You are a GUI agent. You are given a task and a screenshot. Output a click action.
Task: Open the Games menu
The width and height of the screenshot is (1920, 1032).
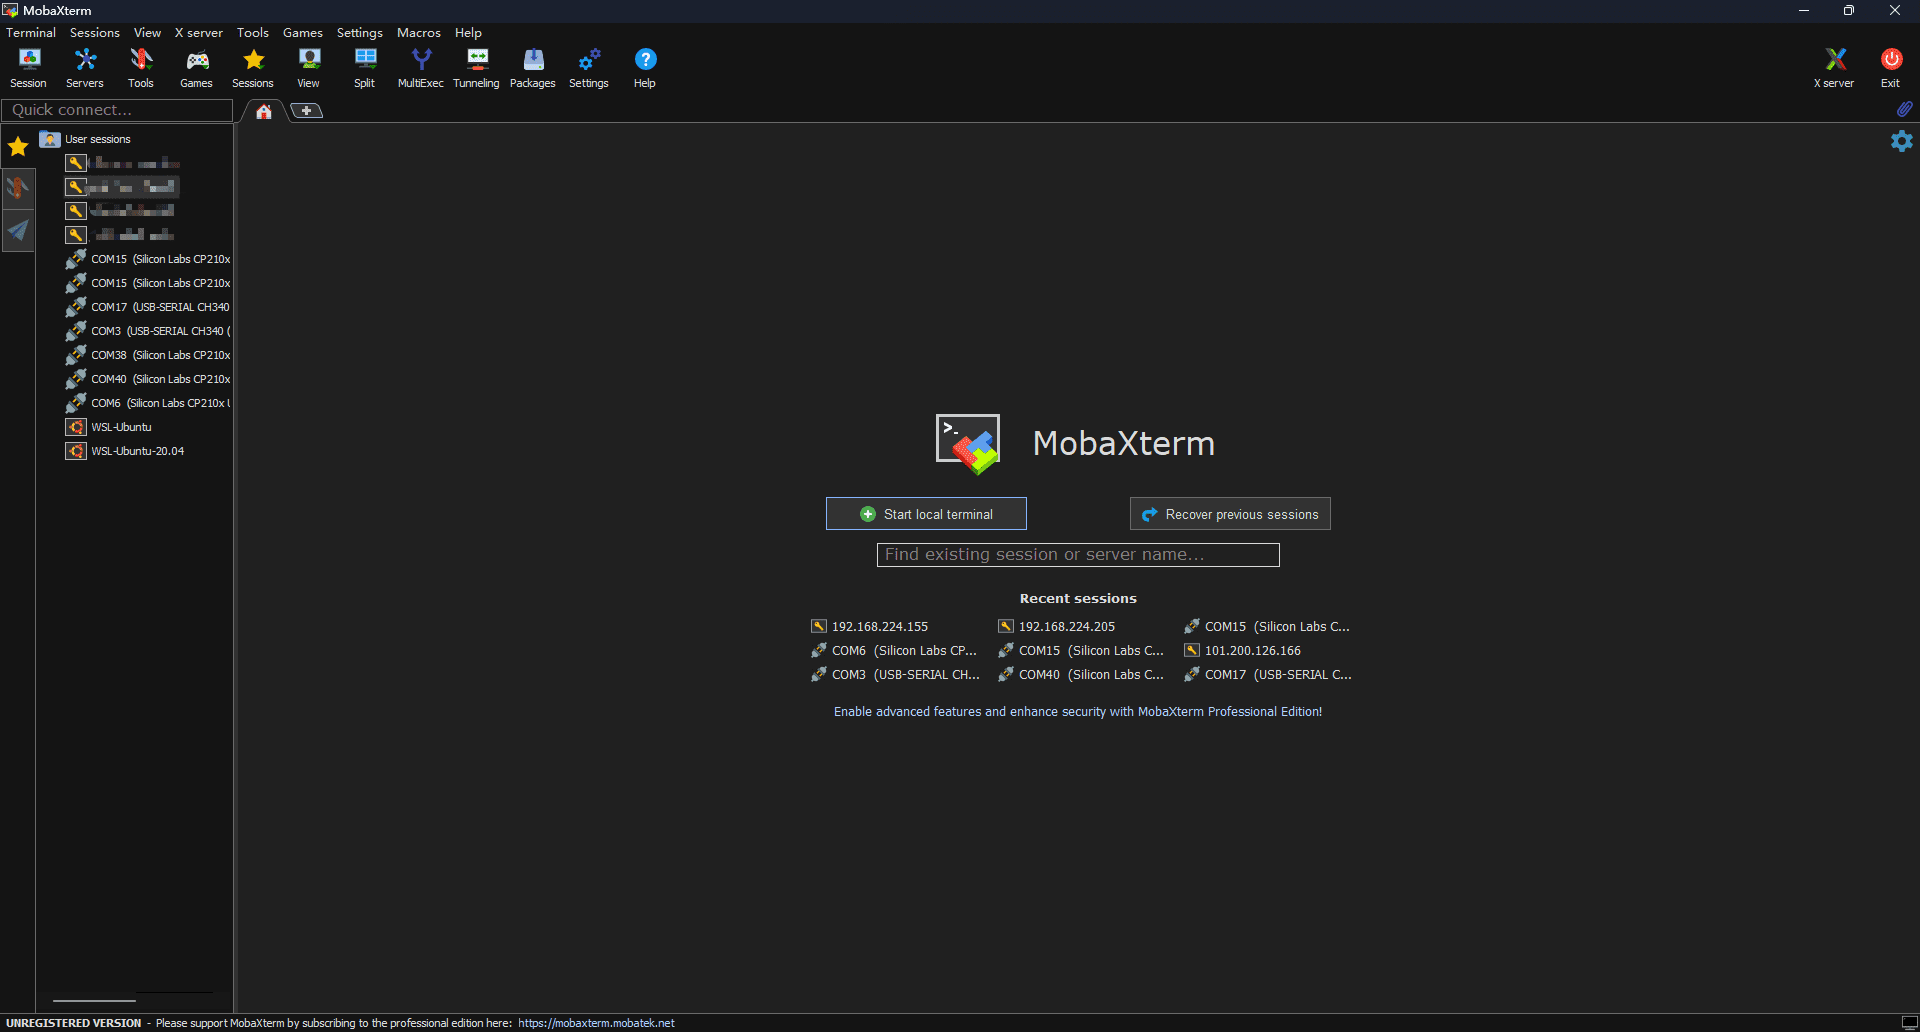(303, 33)
